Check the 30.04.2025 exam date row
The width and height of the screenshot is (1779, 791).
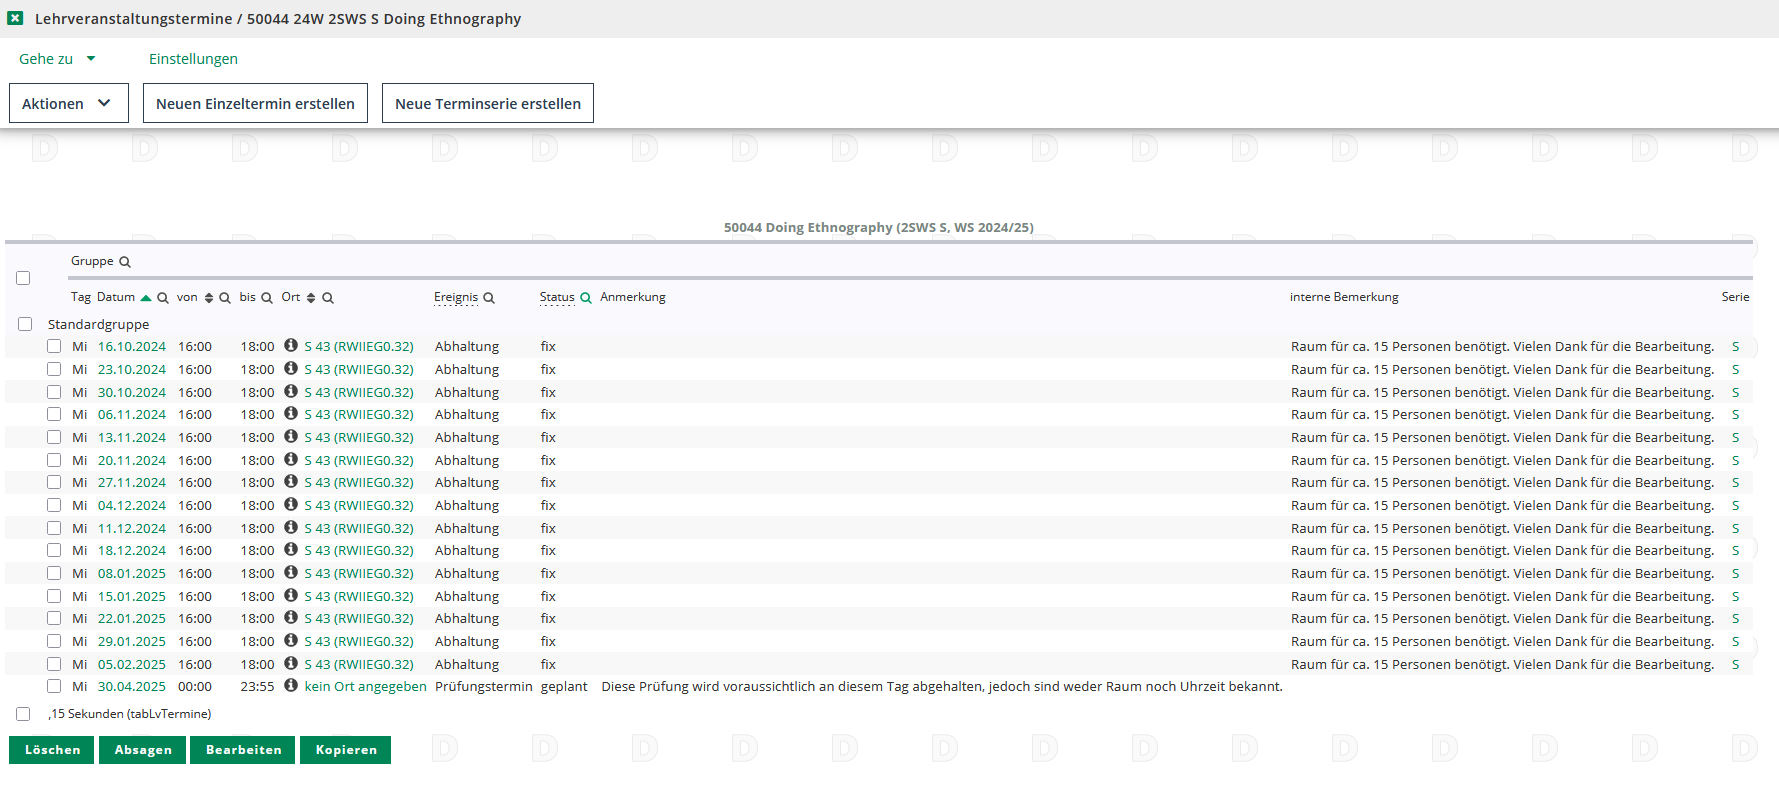(54, 686)
